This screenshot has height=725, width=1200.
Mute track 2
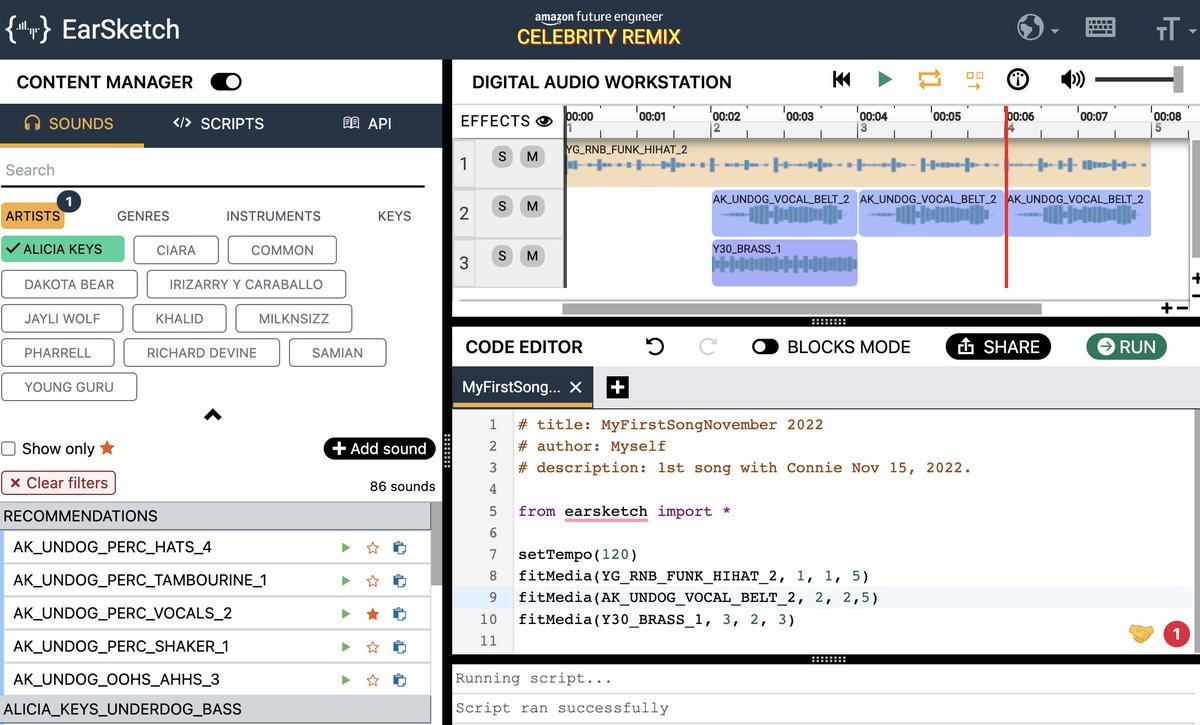pyautogui.click(x=533, y=207)
